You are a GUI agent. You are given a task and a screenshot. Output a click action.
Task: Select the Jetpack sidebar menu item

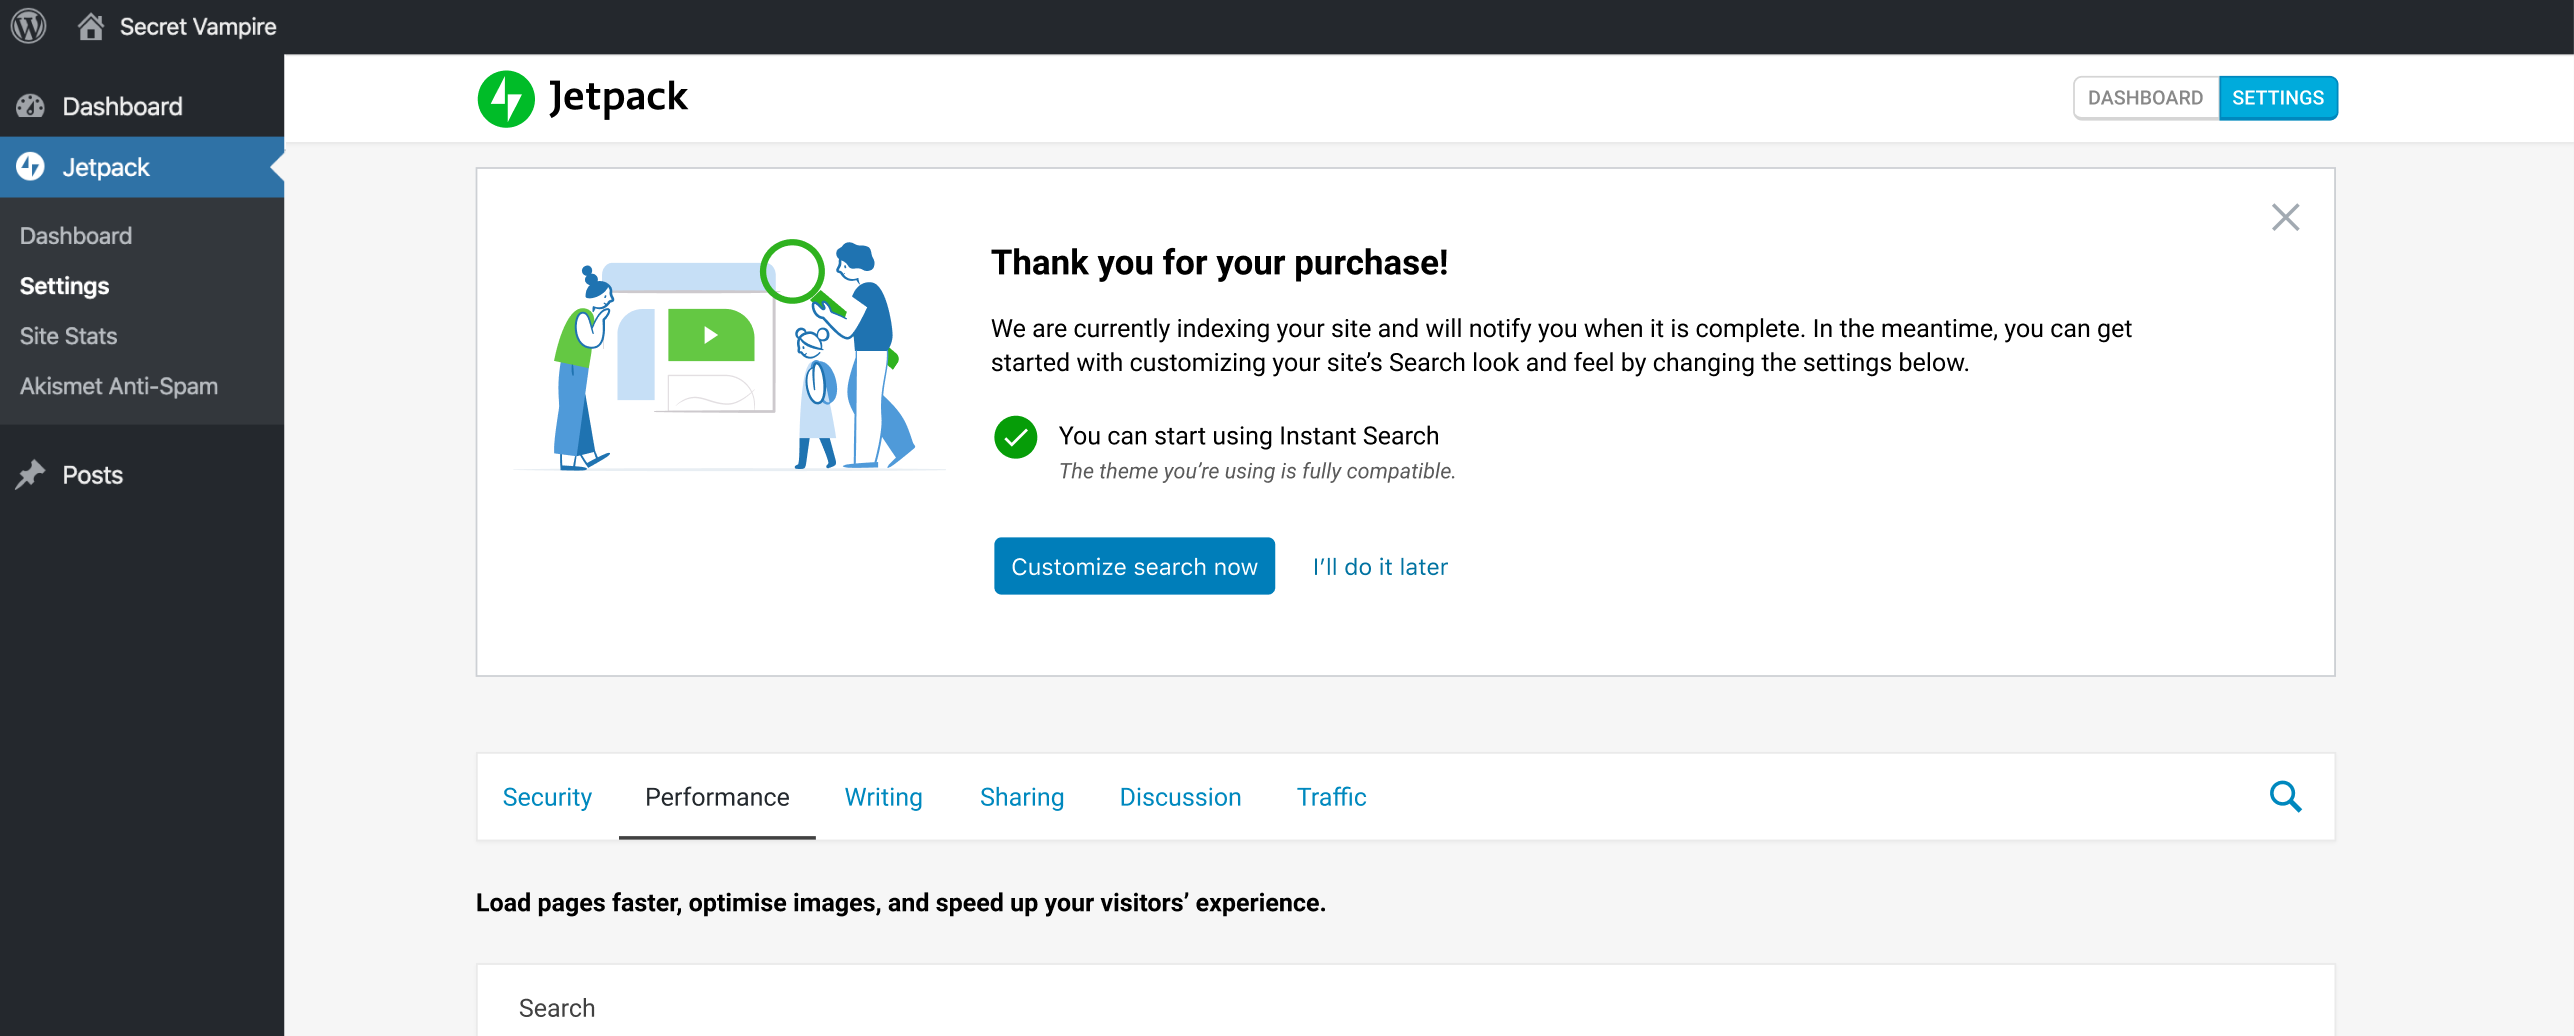142,167
